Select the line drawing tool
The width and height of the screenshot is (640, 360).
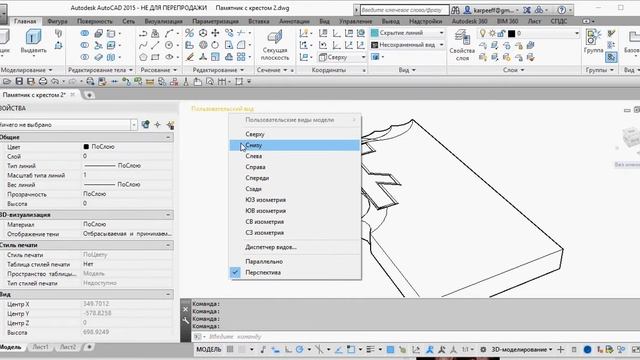pos(155,45)
